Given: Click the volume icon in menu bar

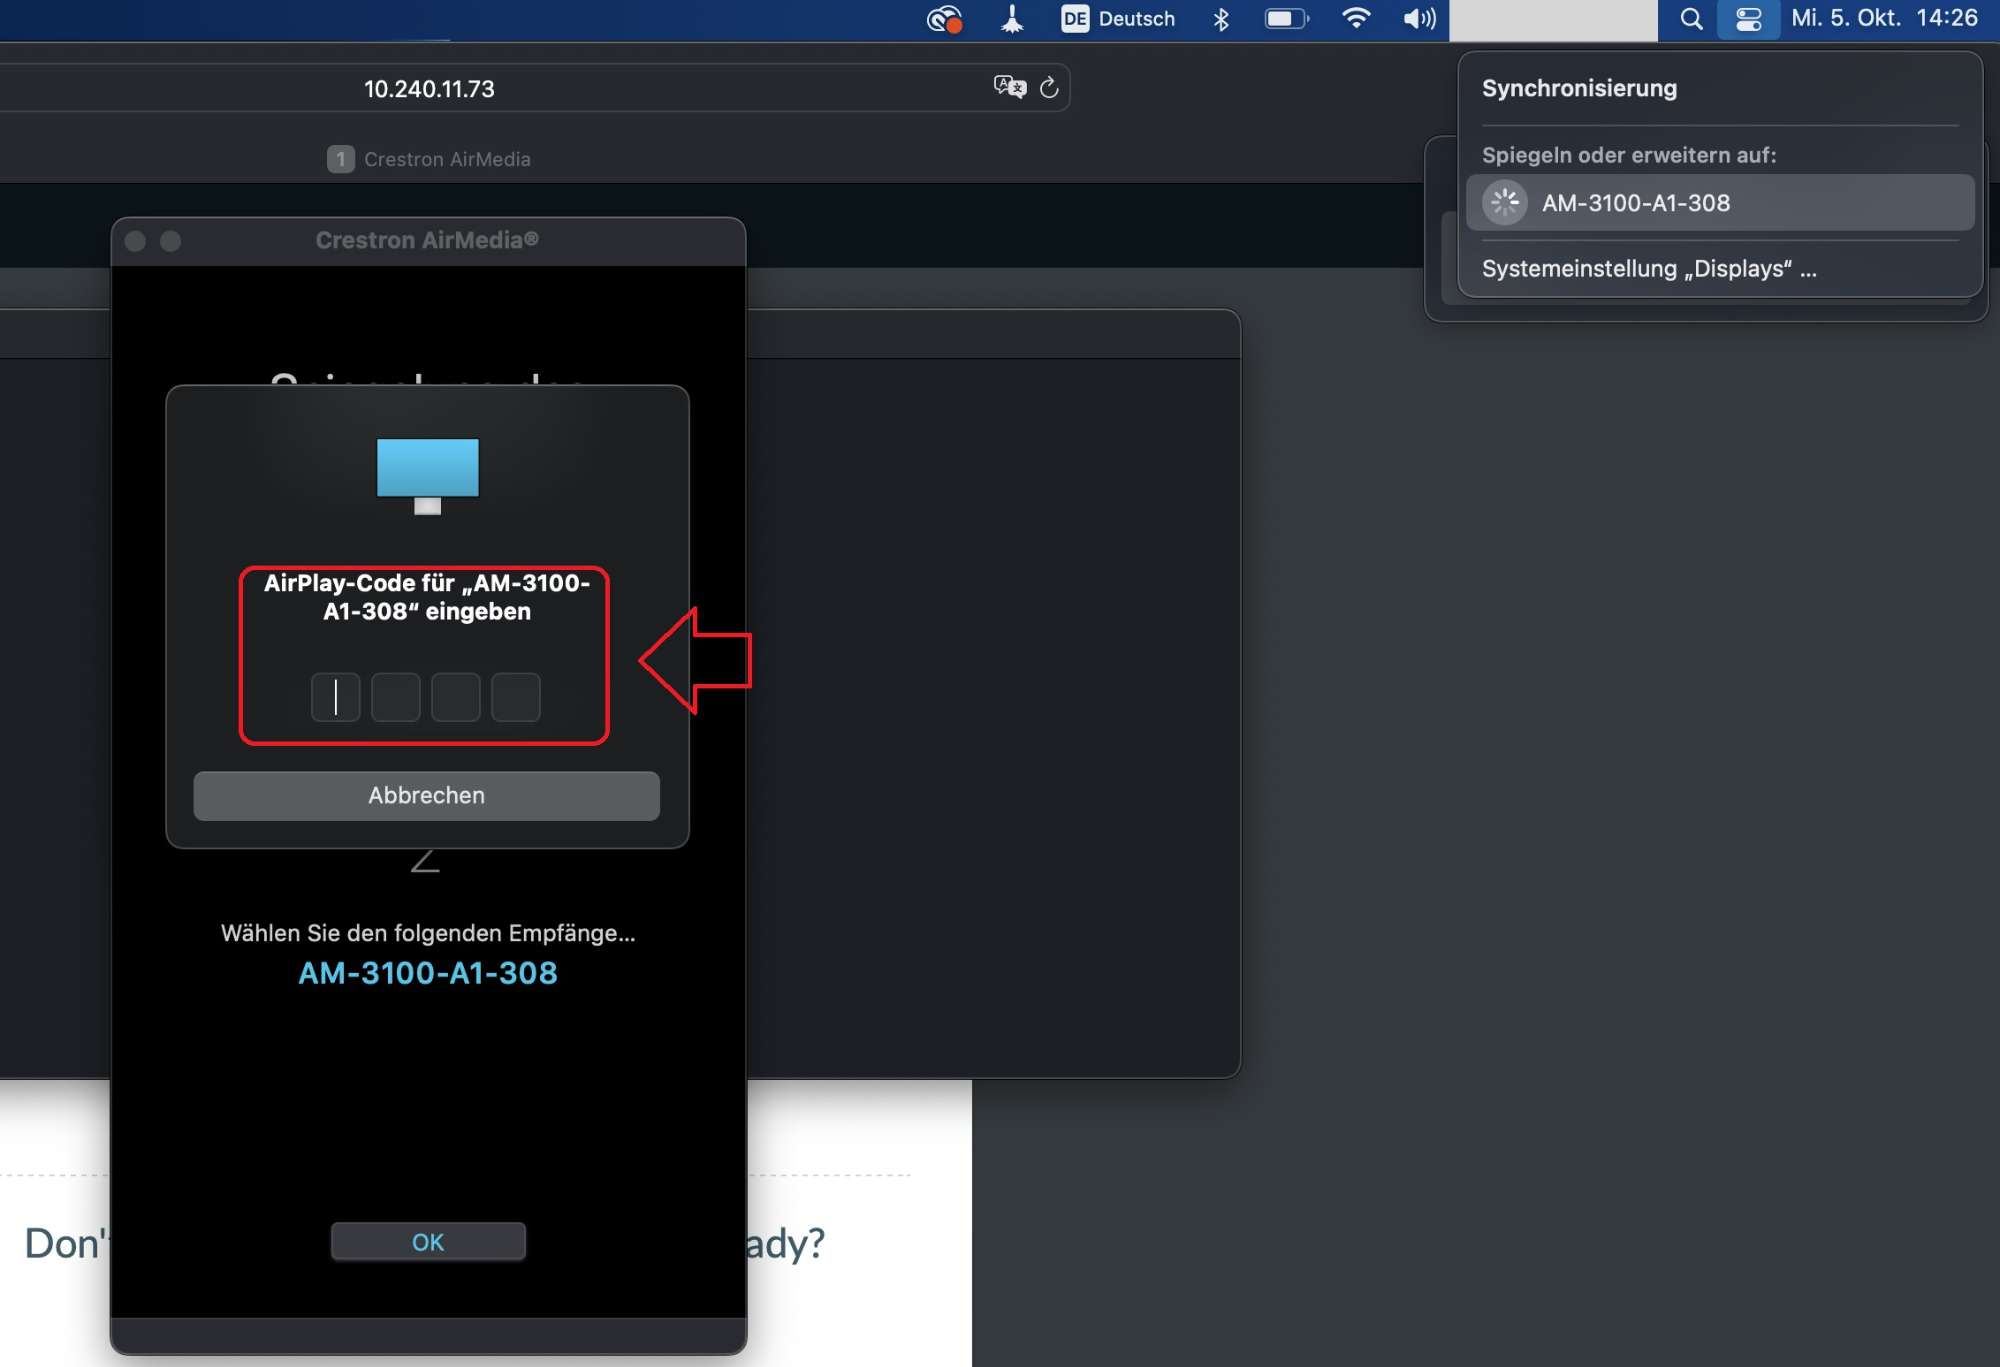Looking at the screenshot, I should [1419, 19].
